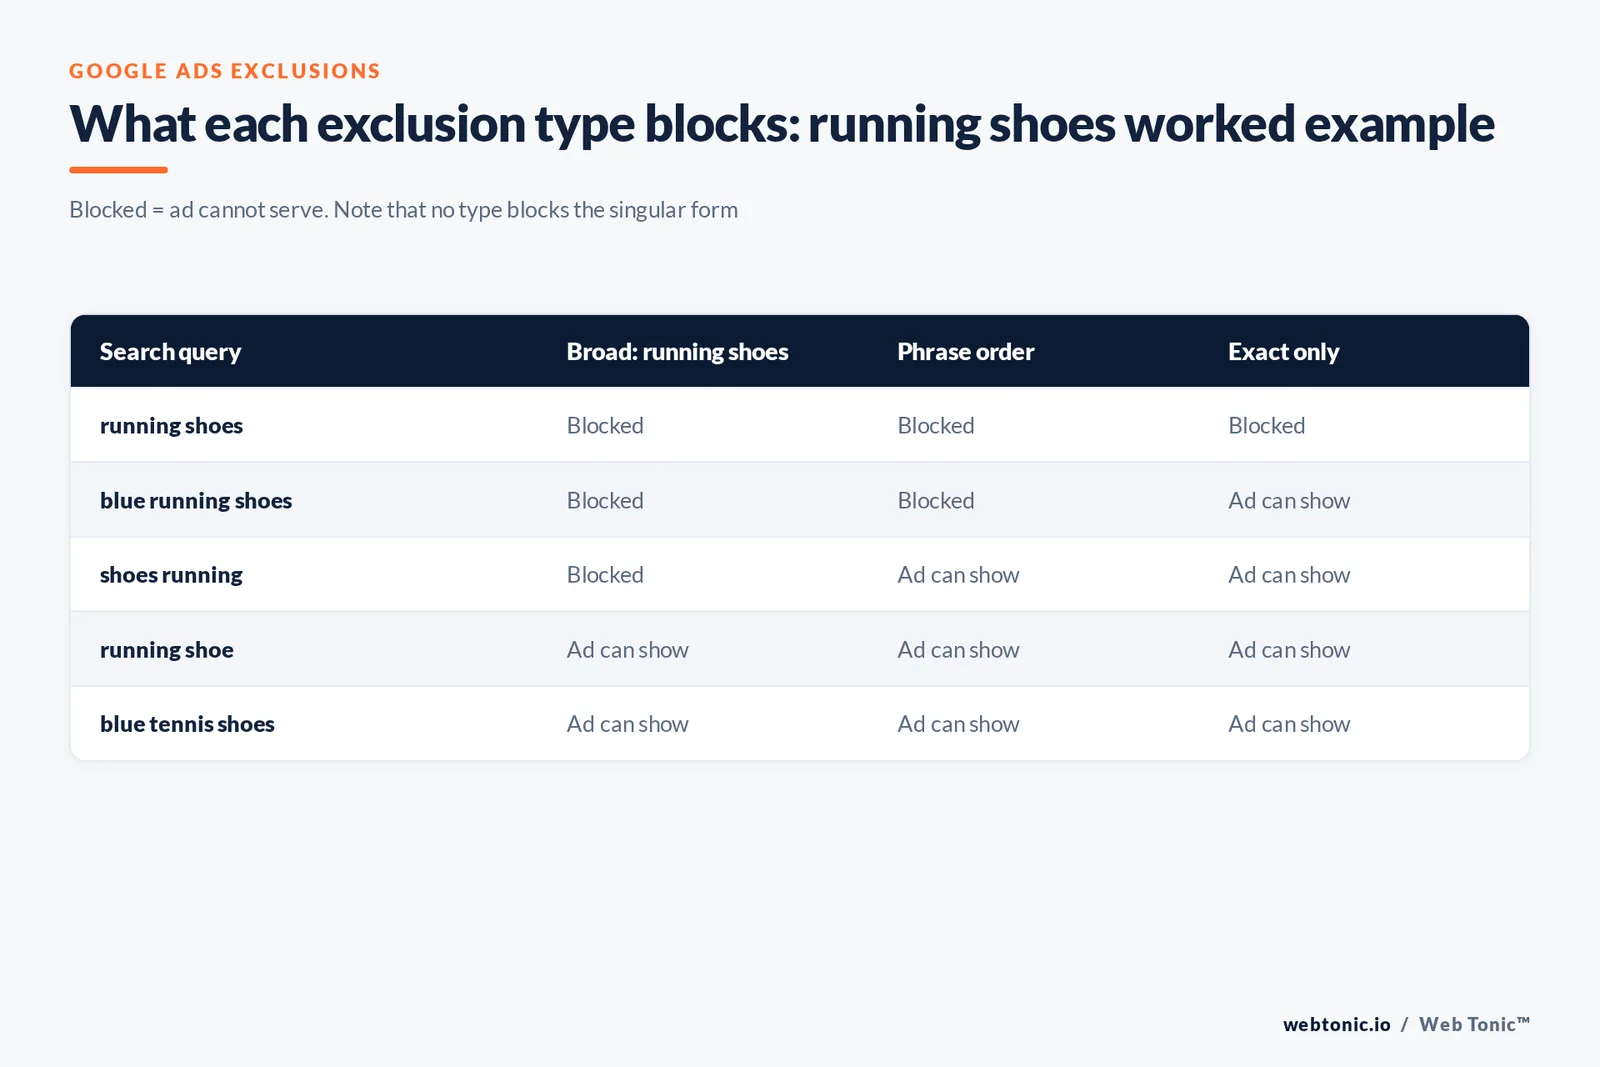Click the 'Phrase order' column header

[x=965, y=352]
